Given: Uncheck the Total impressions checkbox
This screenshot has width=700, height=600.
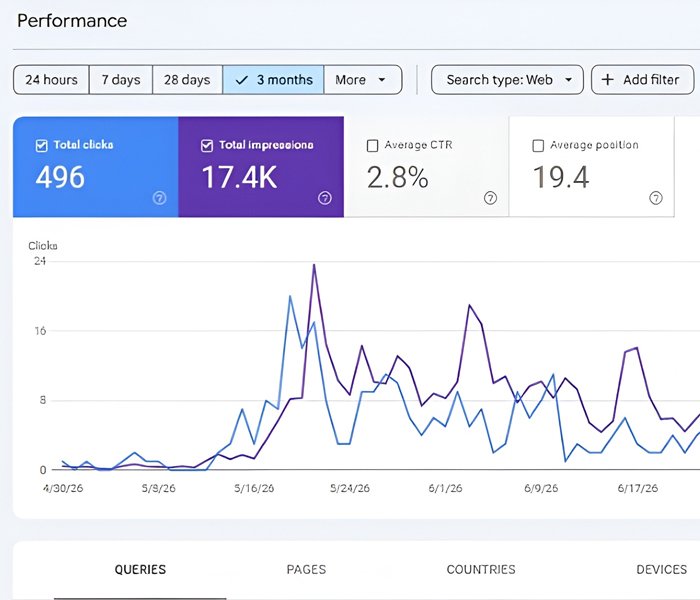Looking at the screenshot, I should coord(207,146).
